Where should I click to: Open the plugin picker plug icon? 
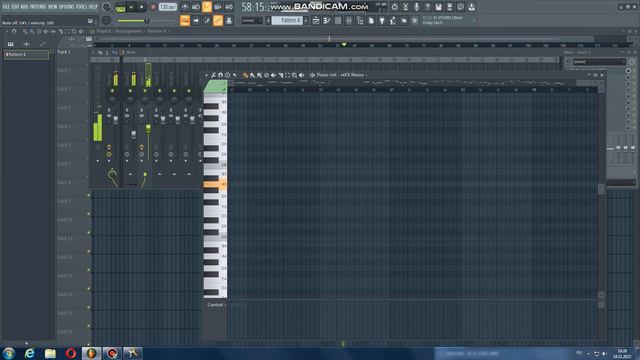coord(382,20)
